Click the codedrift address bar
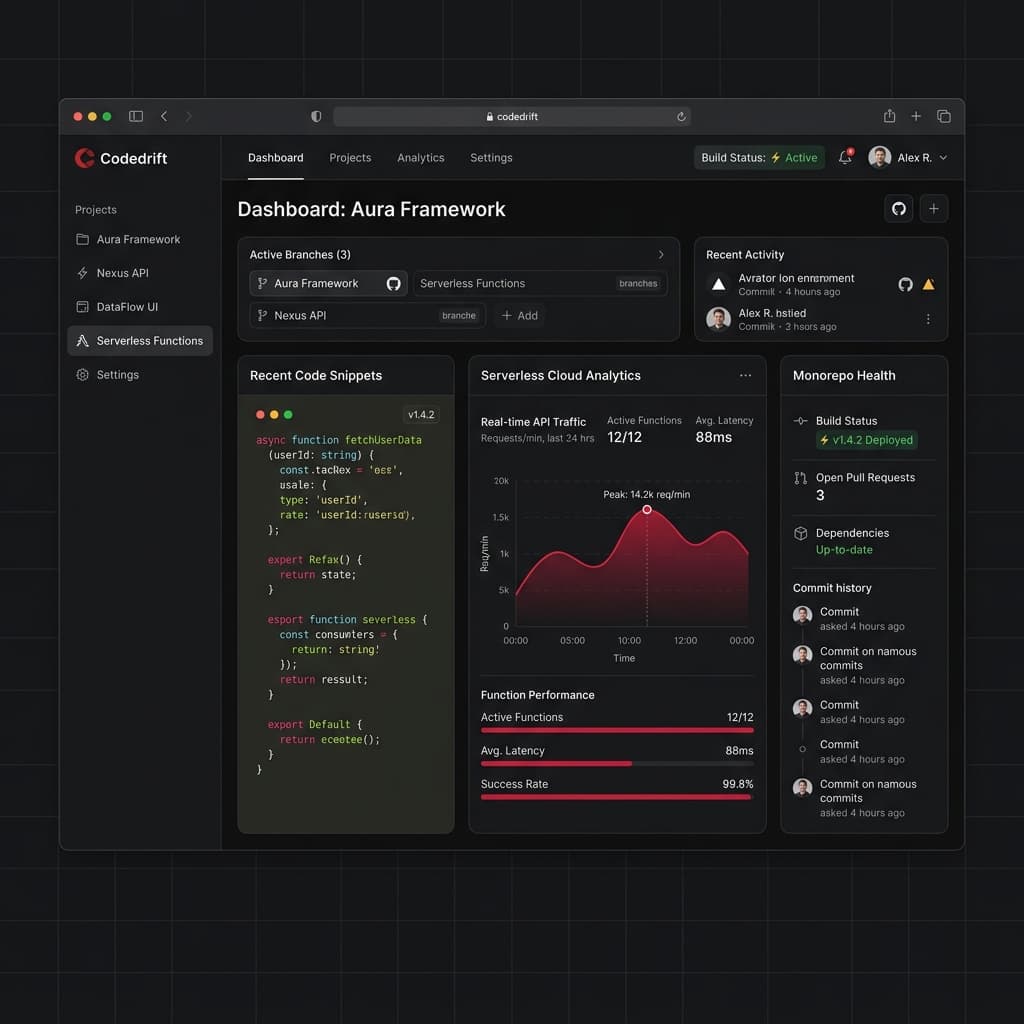This screenshot has width=1024, height=1024. pos(512,116)
